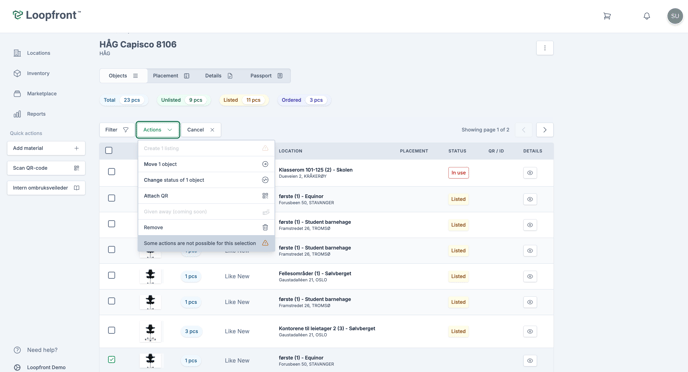Open Loopfront Demo organization entry

click(39, 368)
